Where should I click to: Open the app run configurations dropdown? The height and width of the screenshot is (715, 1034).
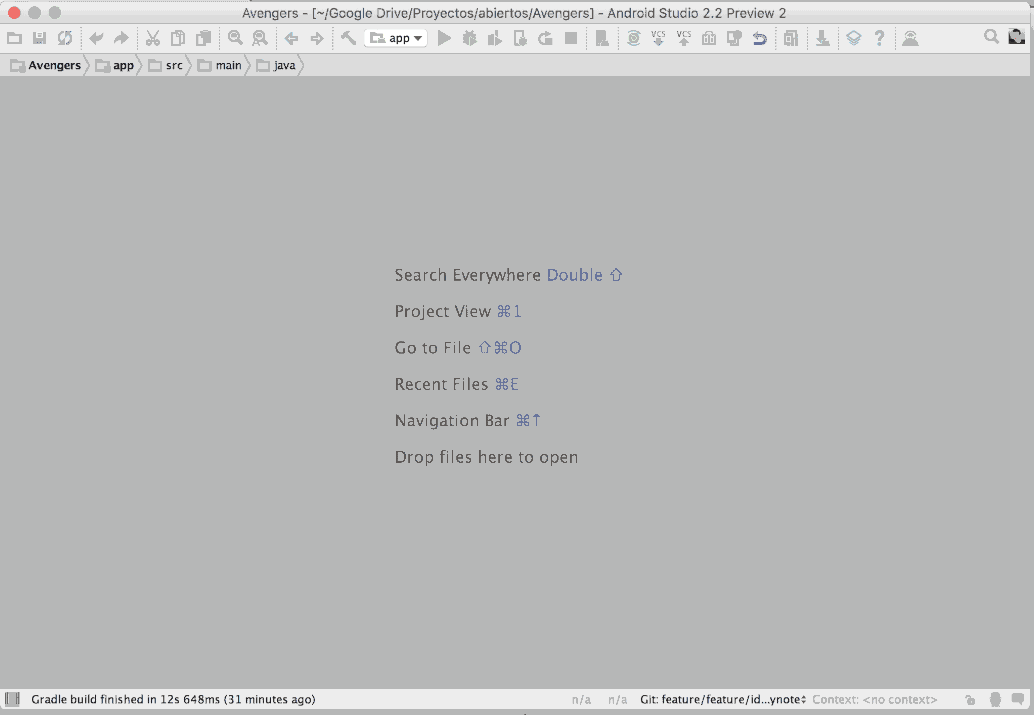point(396,37)
